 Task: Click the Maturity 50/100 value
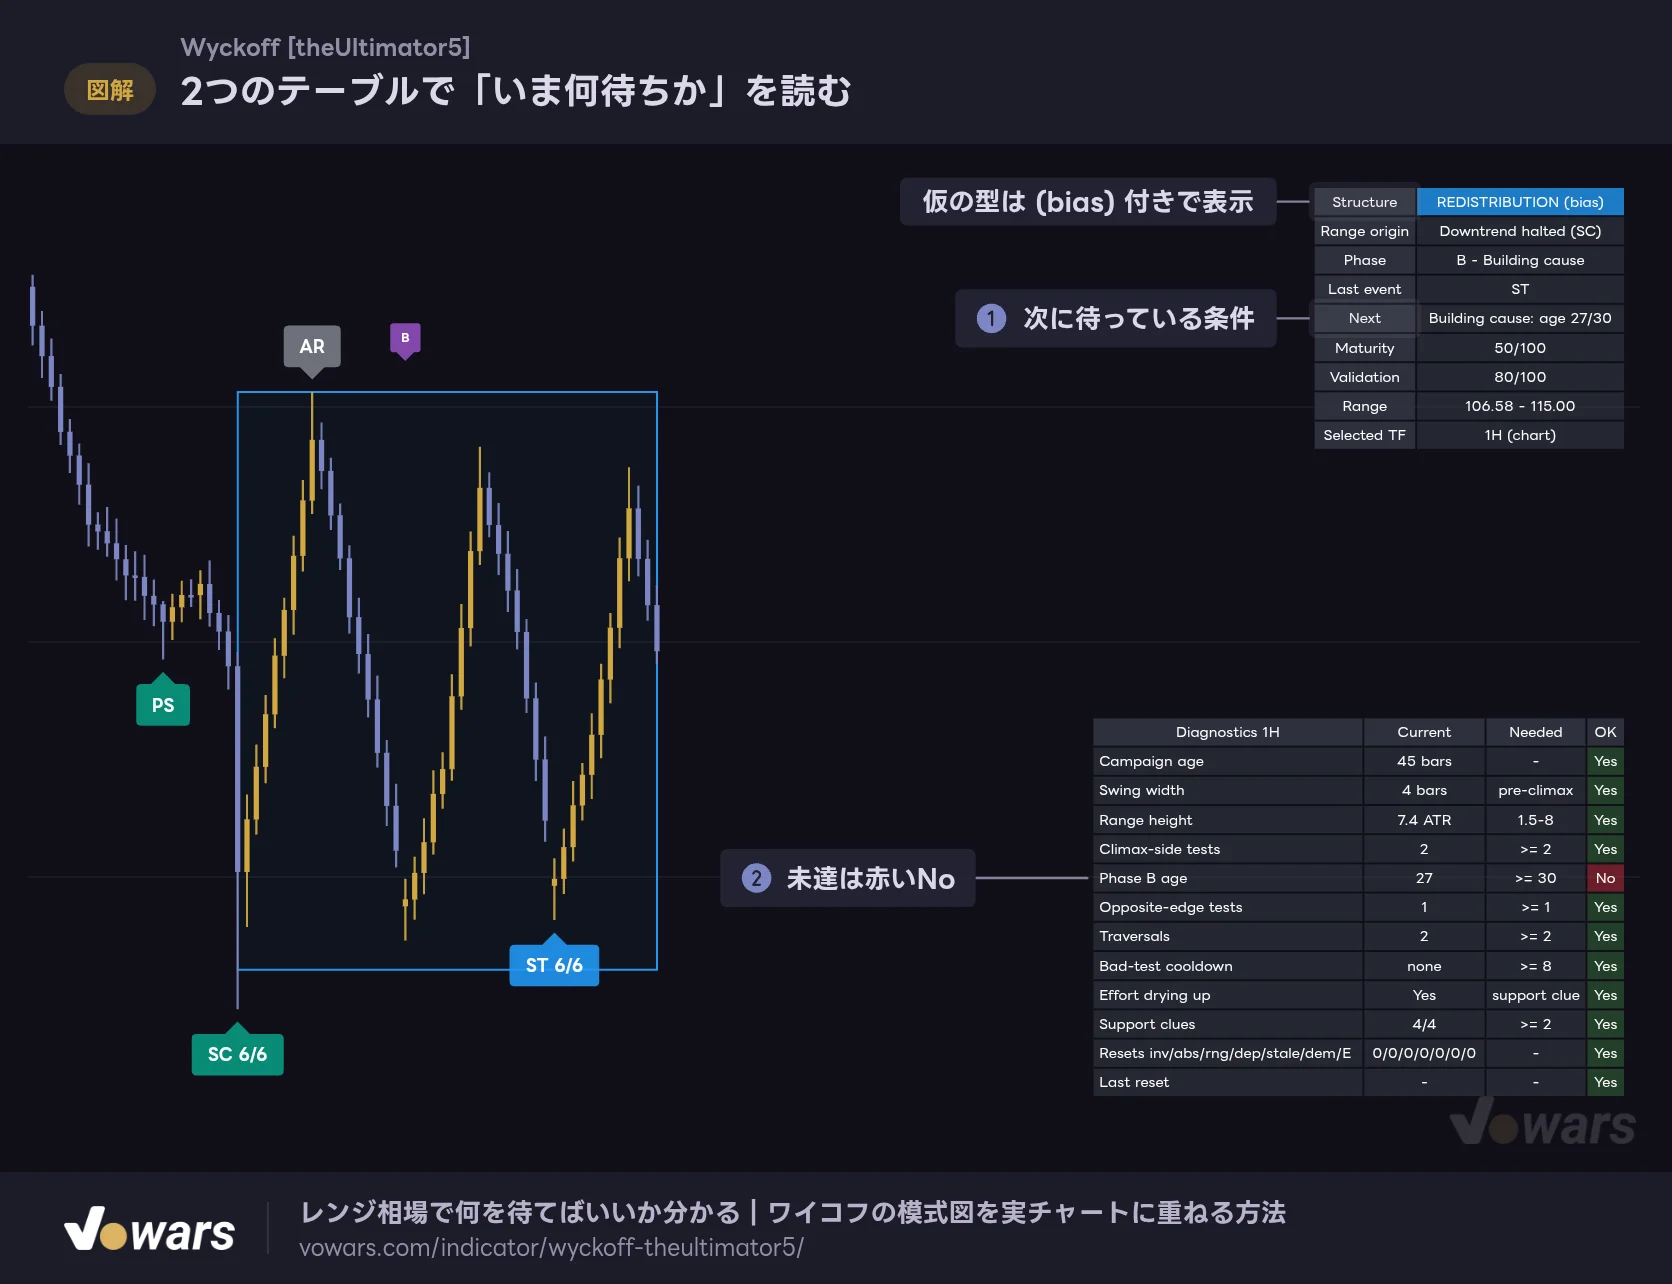tap(1520, 348)
